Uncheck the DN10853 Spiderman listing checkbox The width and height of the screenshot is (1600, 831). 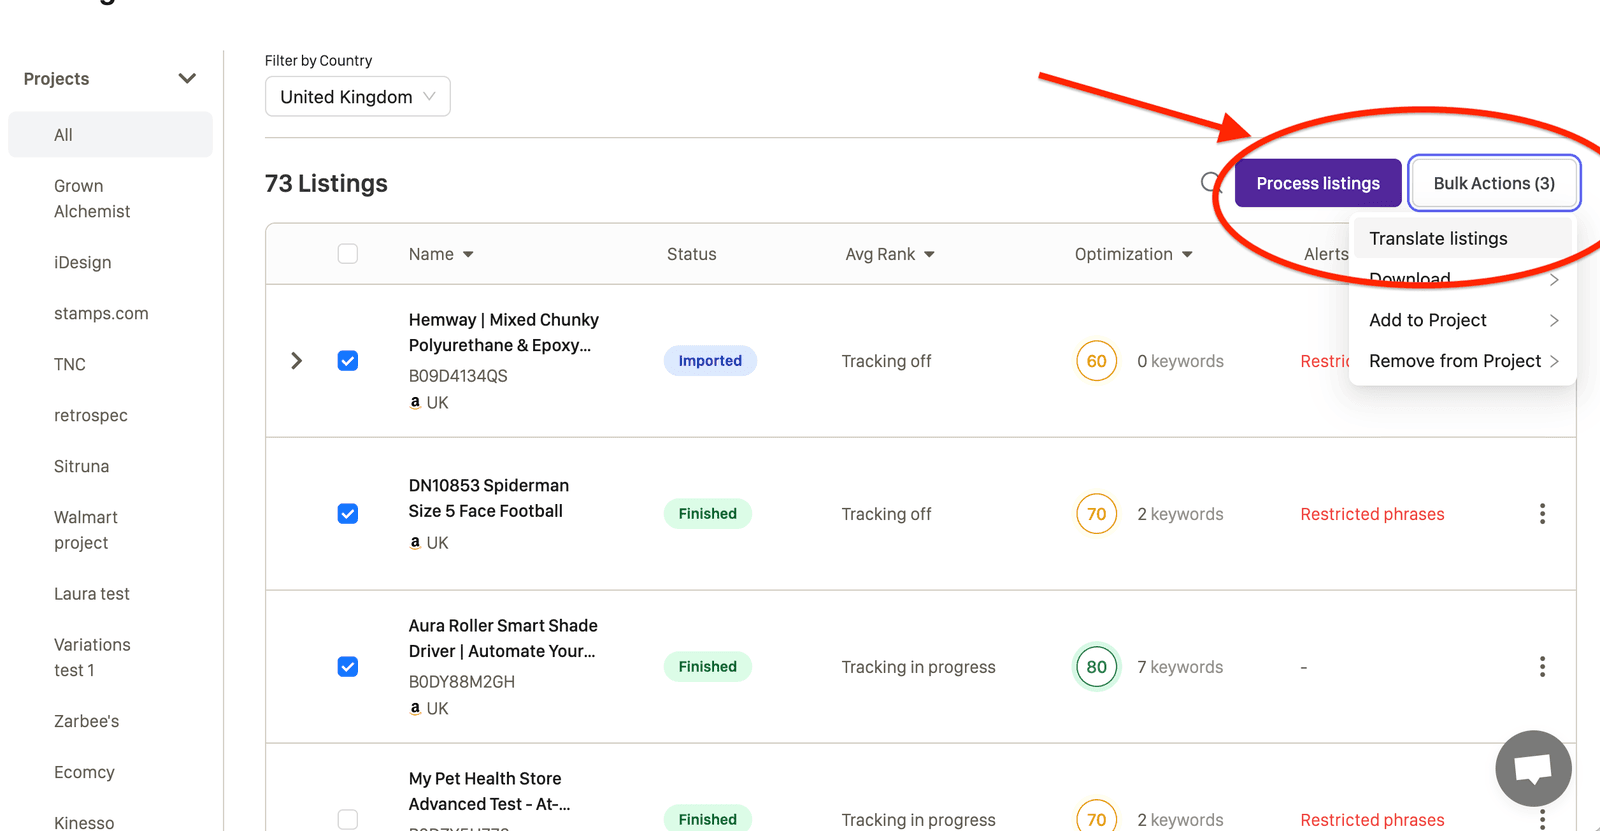(x=348, y=514)
